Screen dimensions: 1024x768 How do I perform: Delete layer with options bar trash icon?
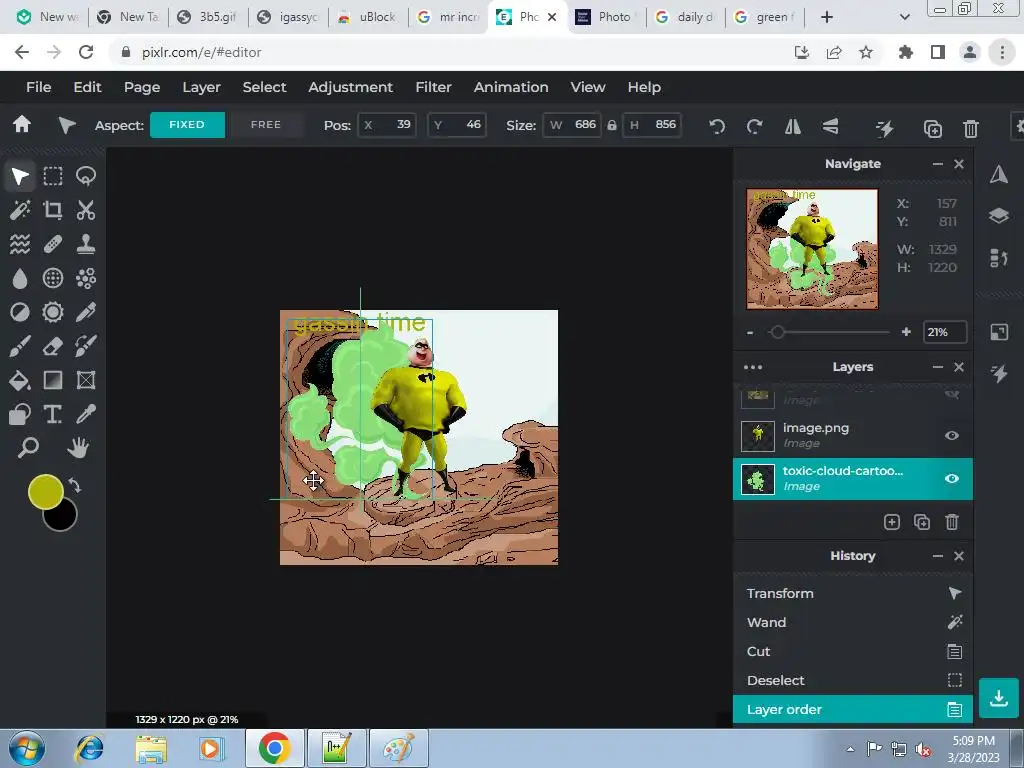(x=971, y=129)
